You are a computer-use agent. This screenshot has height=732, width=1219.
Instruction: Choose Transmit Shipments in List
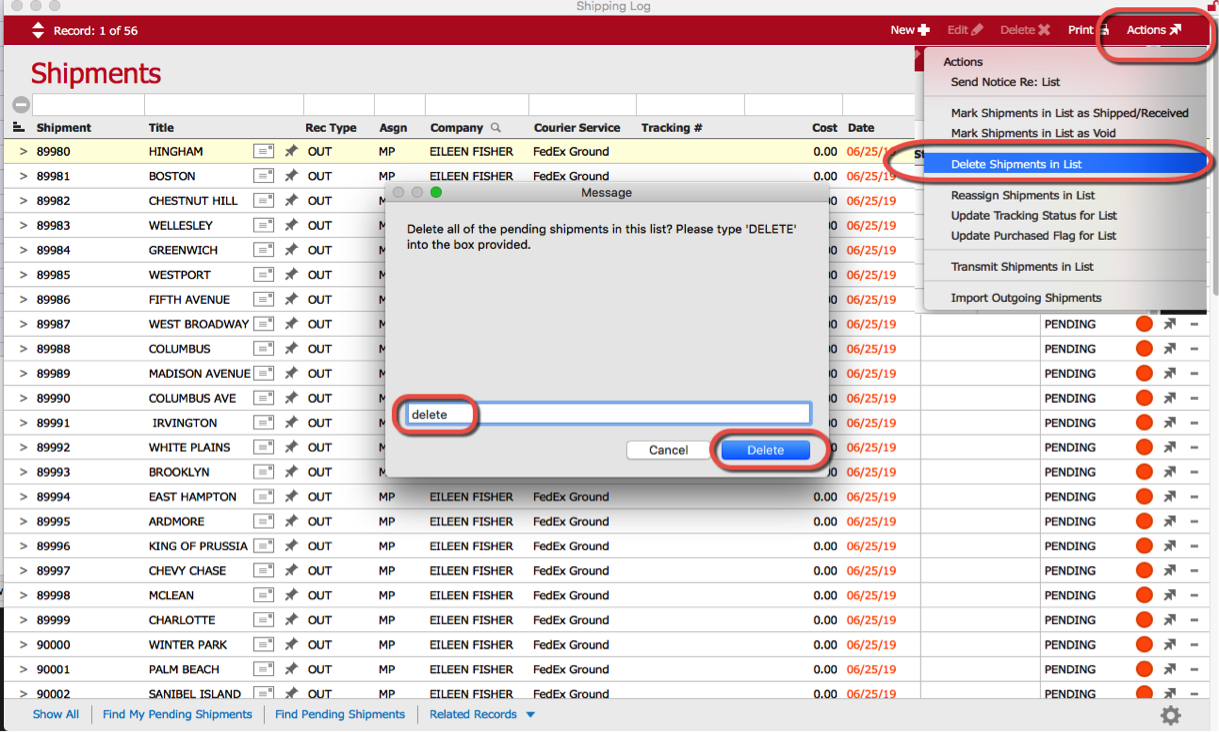coord(1022,266)
